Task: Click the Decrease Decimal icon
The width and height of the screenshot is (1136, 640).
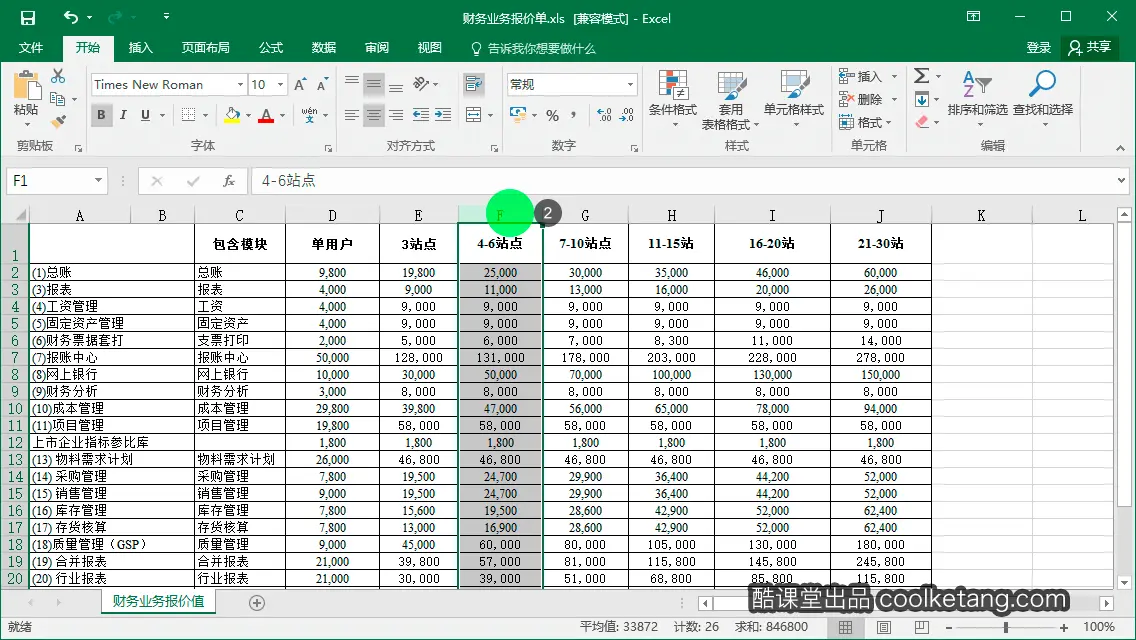Action: tap(627, 115)
